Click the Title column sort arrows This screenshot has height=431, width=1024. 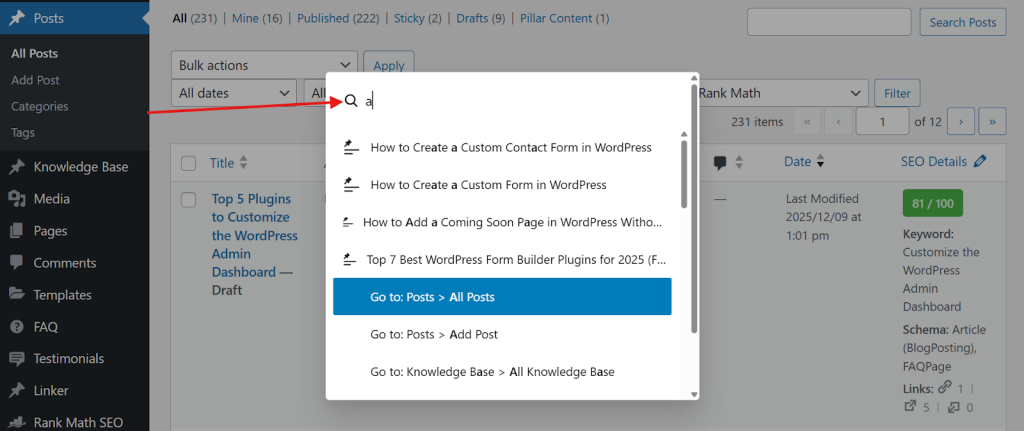244,163
